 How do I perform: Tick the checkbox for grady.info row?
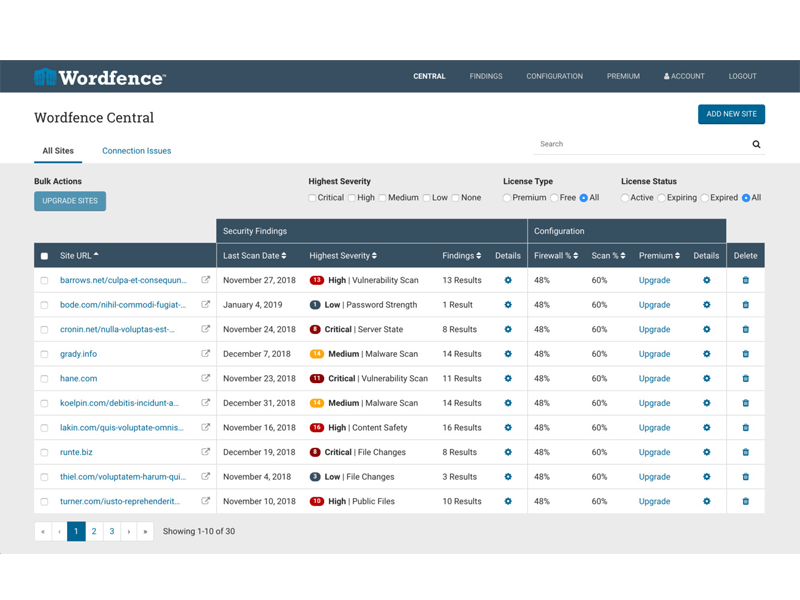44,354
